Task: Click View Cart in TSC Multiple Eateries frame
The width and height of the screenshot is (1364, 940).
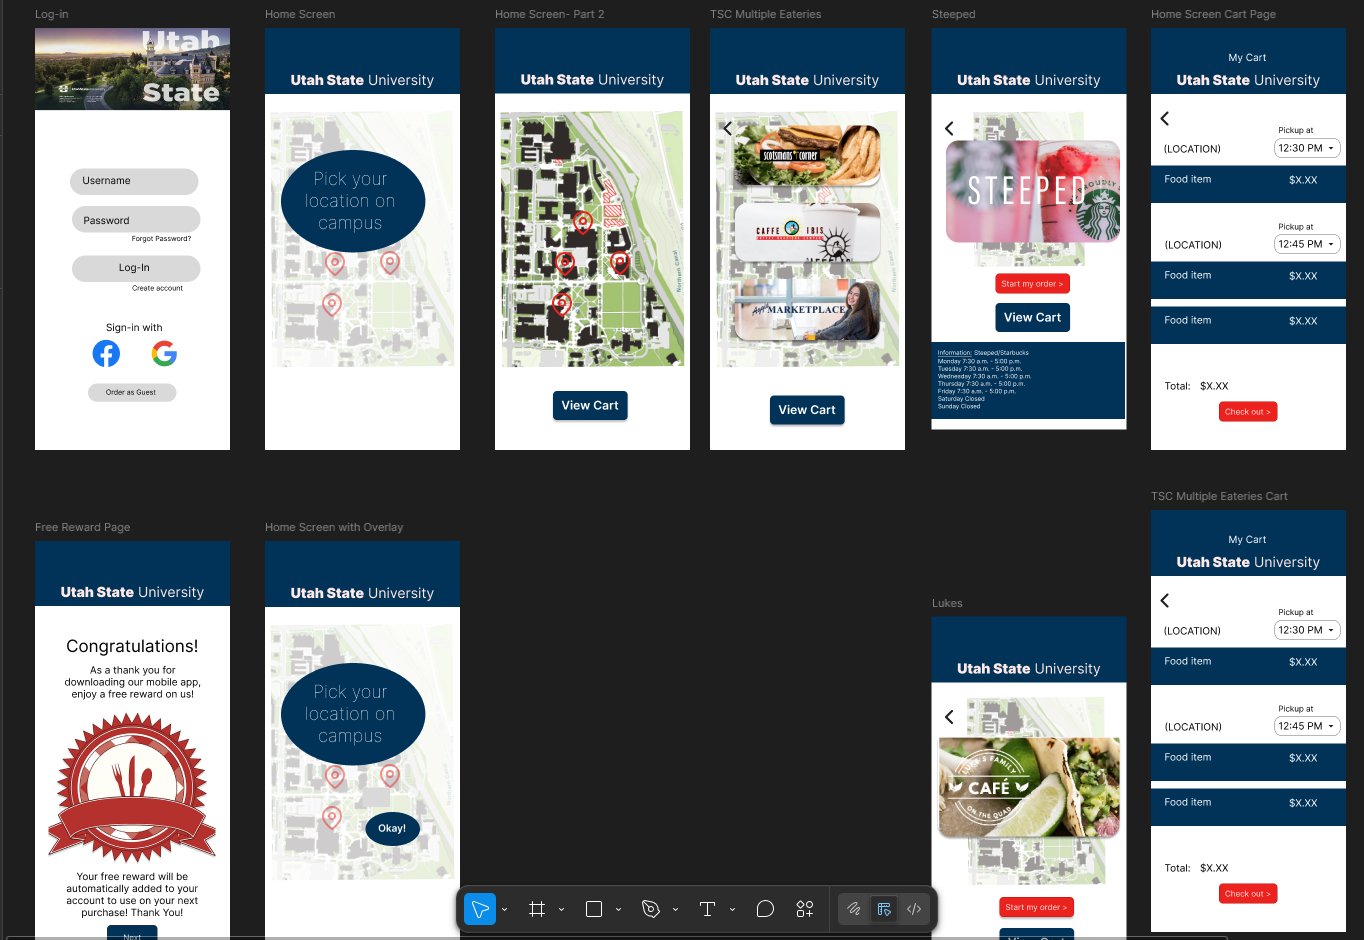Action: pos(807,410)
